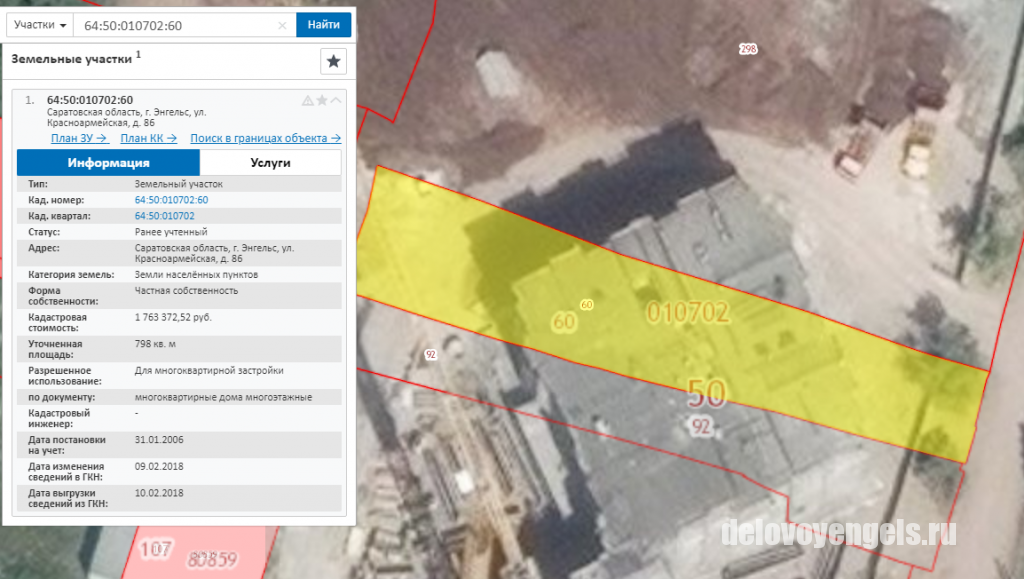This screenshot has width=1024, height=579.
Task: Select the Информация tab
Action: pos(108,163)
